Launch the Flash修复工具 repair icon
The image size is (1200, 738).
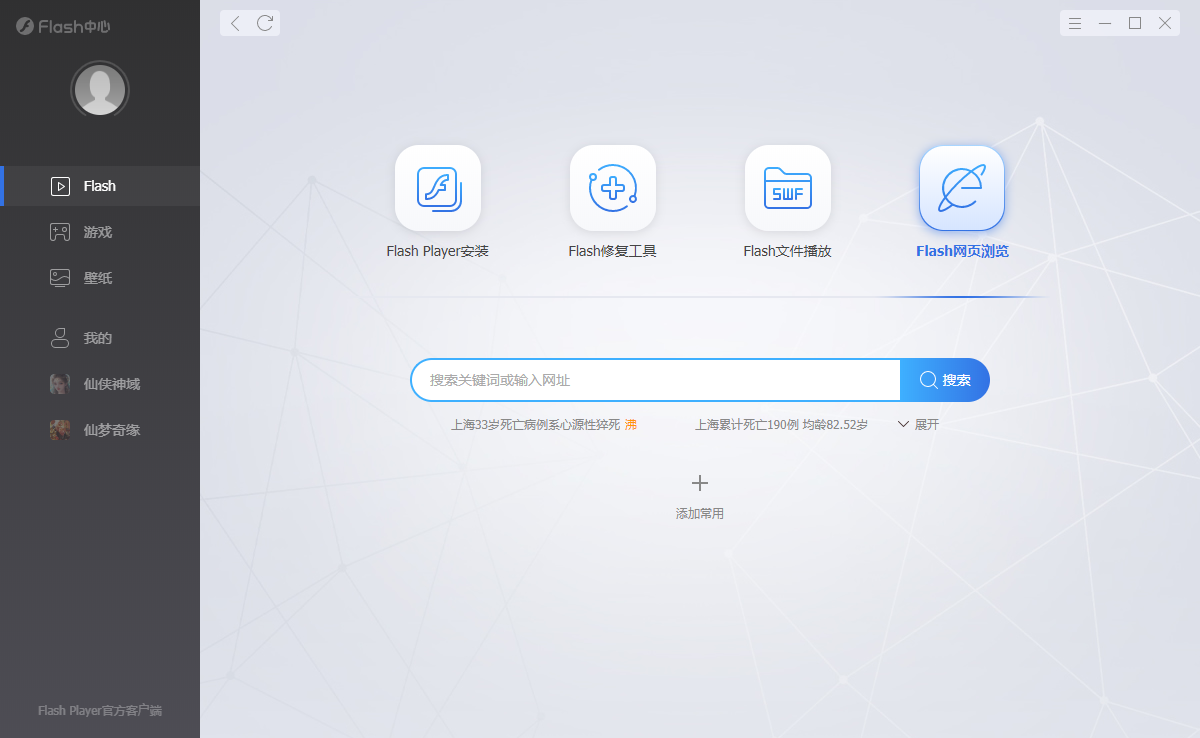tap(612, 188)
